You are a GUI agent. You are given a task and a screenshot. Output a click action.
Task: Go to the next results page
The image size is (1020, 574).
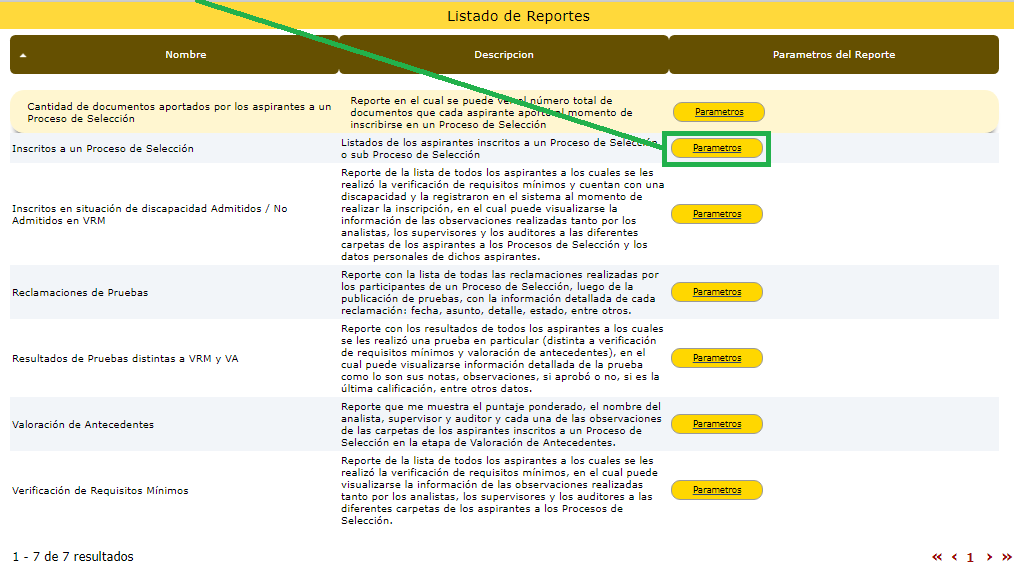(989, 557)
